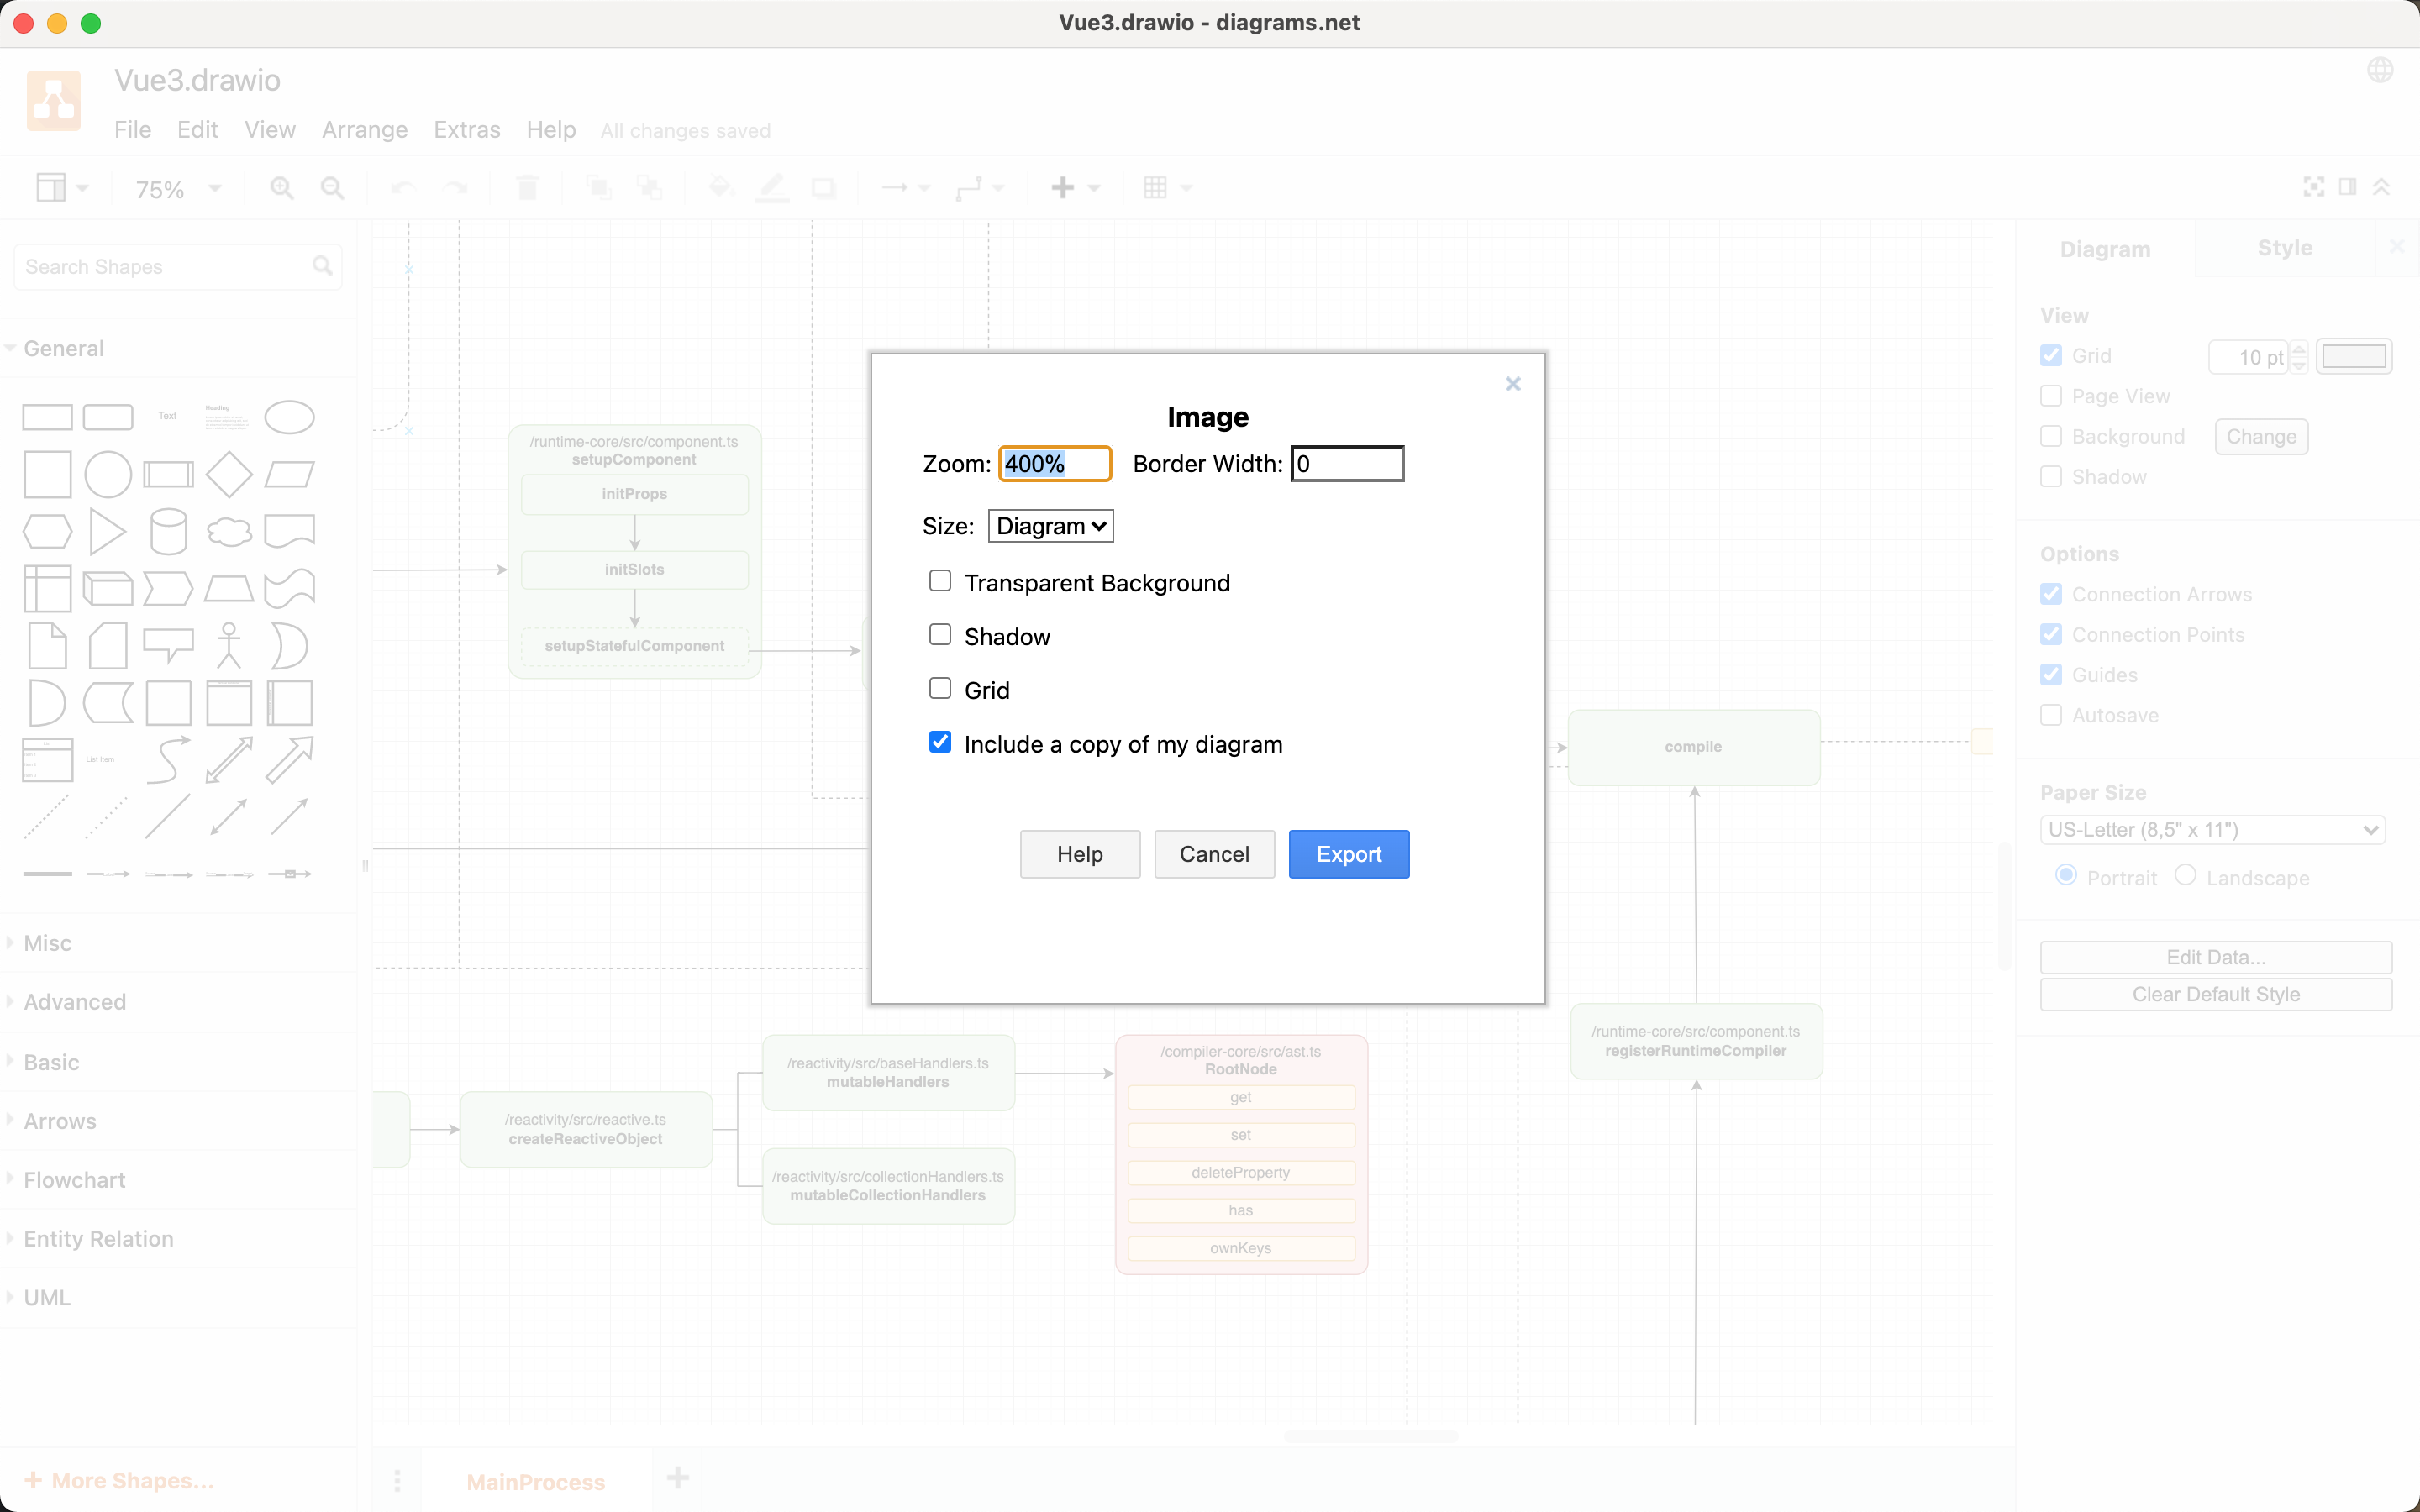
Task: Toggle the Page View checkbox
Action: click(2051, 396)
